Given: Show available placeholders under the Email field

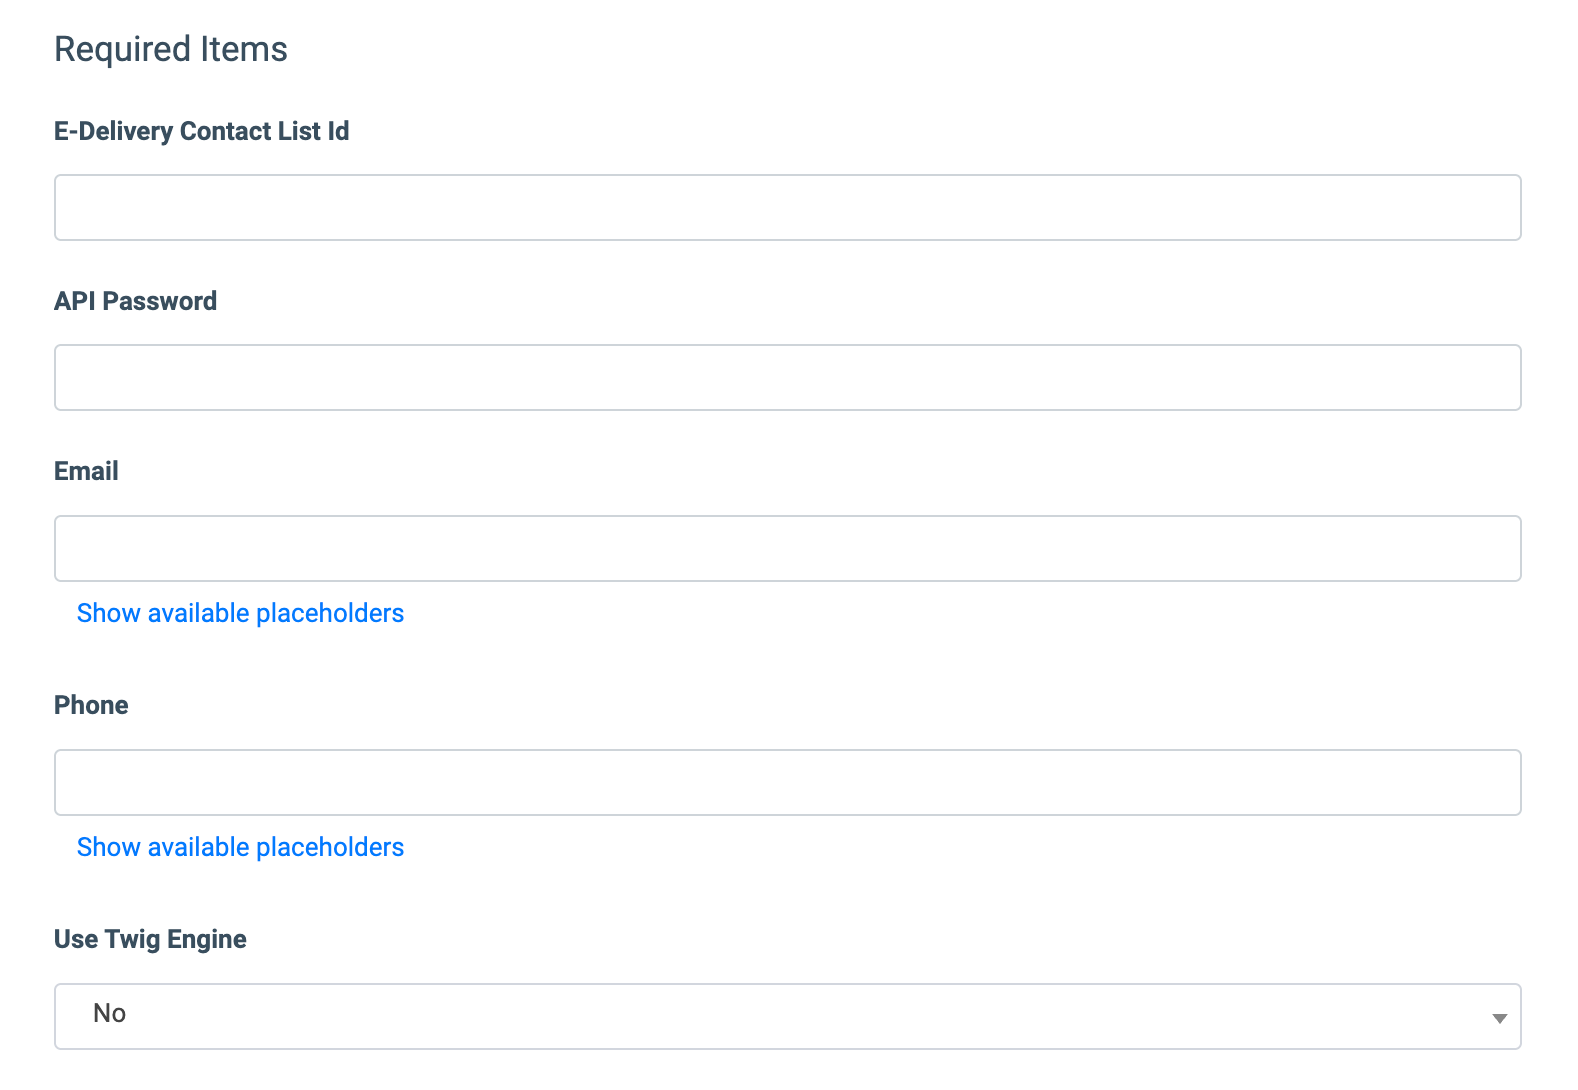Looking at the screenshot, I should tap(240, 613).
